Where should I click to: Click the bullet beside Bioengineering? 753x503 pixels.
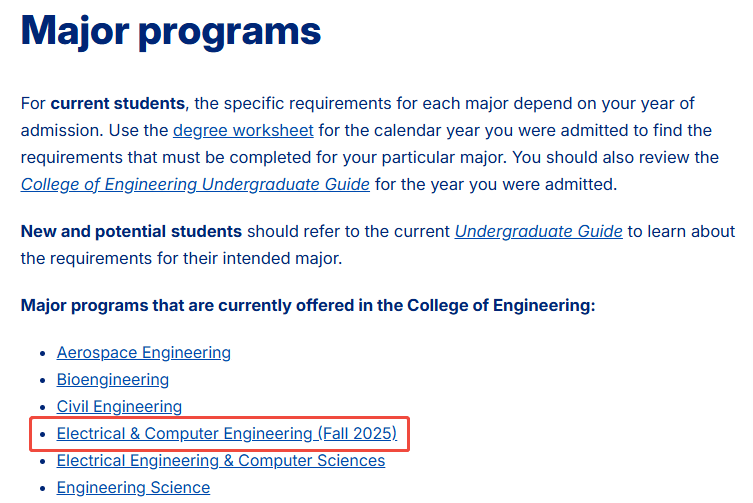point(43,380)
